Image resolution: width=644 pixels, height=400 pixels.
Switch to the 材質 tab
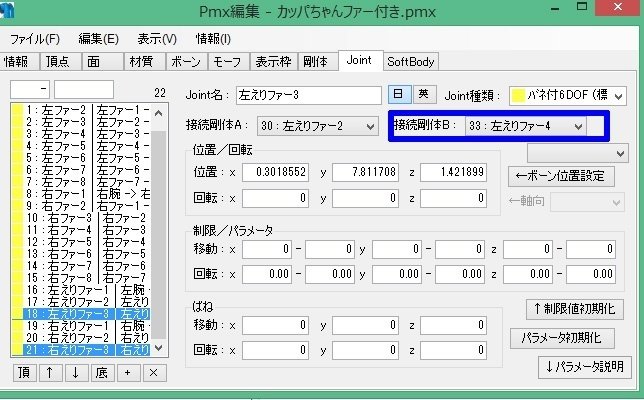point(145,62)
